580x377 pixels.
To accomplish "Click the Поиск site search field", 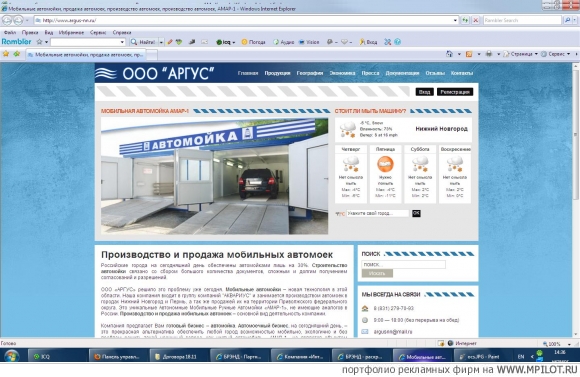I will click(403, 264).
